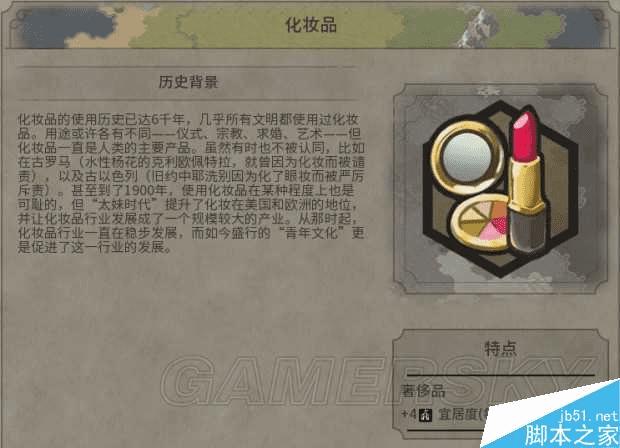Click the hexagonal cosmetics resource portrait frame
This screenshot has width=620, height=448.
tap(500, 189)
